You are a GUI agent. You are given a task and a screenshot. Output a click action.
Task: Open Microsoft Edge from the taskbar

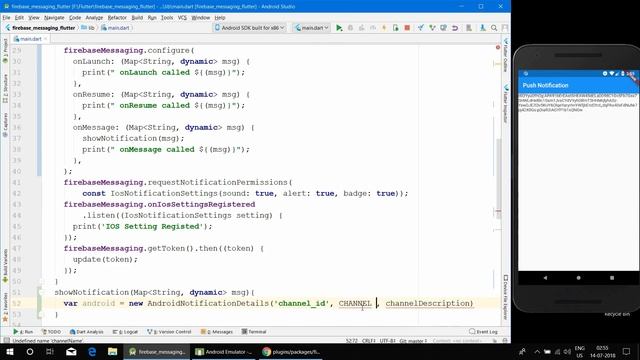(92, 351)
